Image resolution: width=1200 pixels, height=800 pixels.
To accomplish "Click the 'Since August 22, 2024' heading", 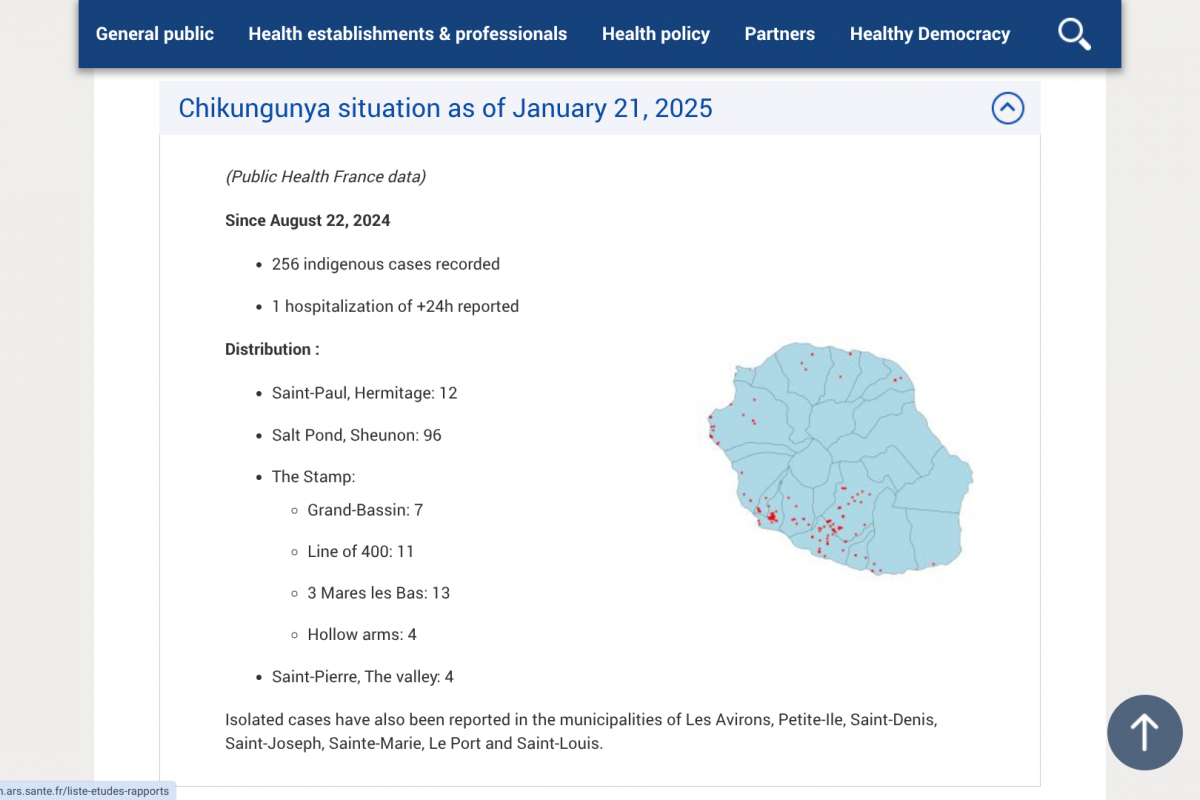I will click(x=307, y=220).
